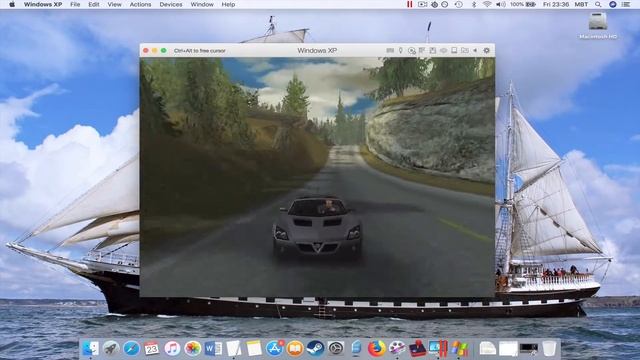640x360 pixels.
Task: Launch Microsoft Word from the dock
Action: click(213, 349)
